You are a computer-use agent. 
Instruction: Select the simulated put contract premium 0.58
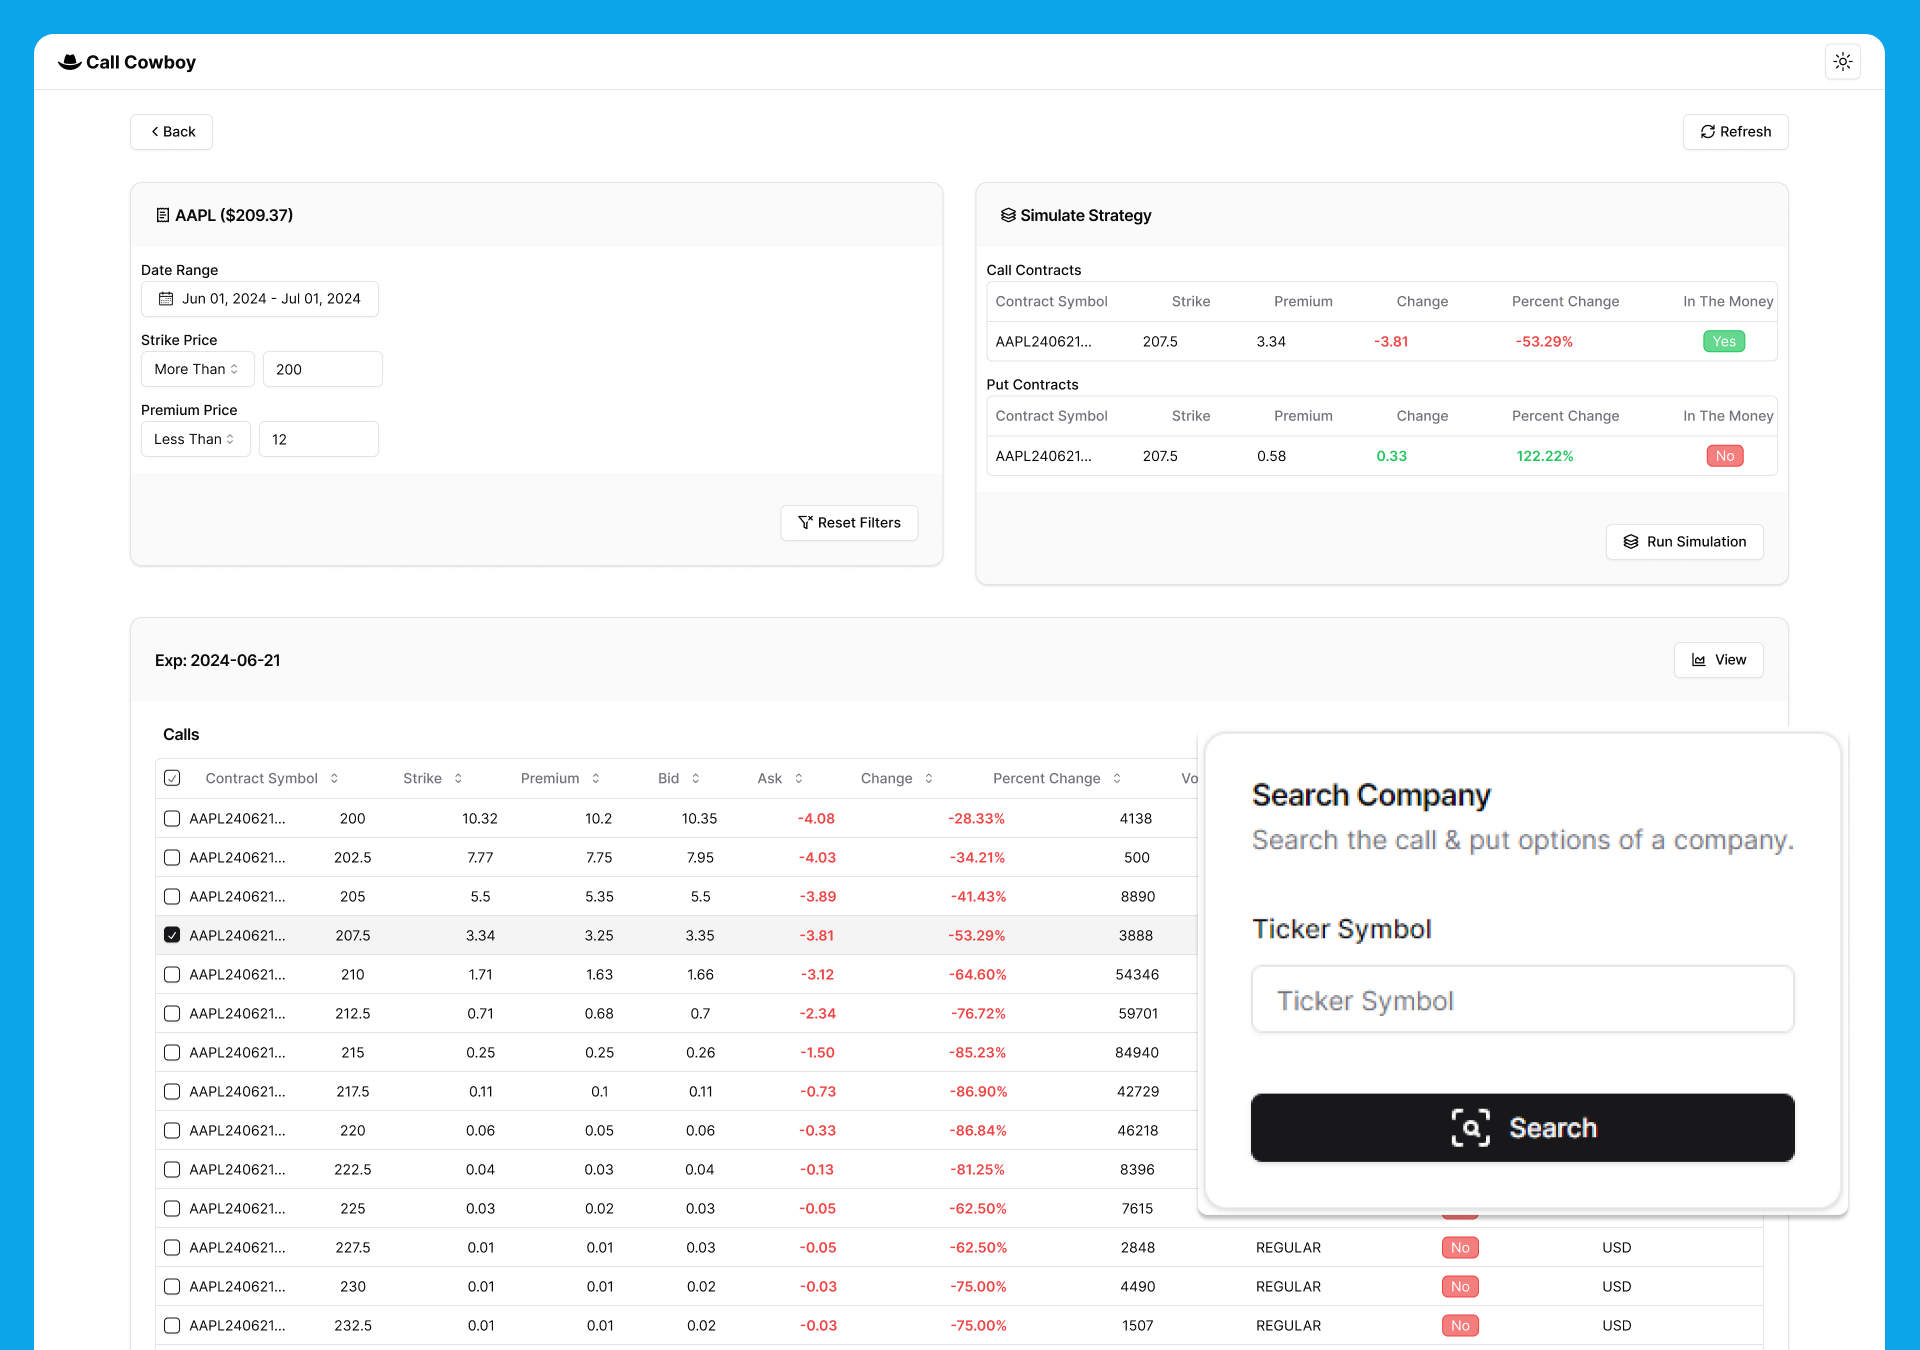pos(1271,456)
